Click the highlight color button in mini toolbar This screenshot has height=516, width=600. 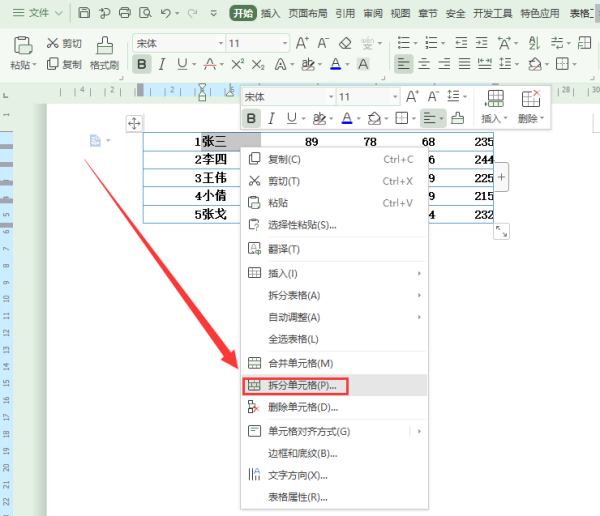tap(319, 118)
